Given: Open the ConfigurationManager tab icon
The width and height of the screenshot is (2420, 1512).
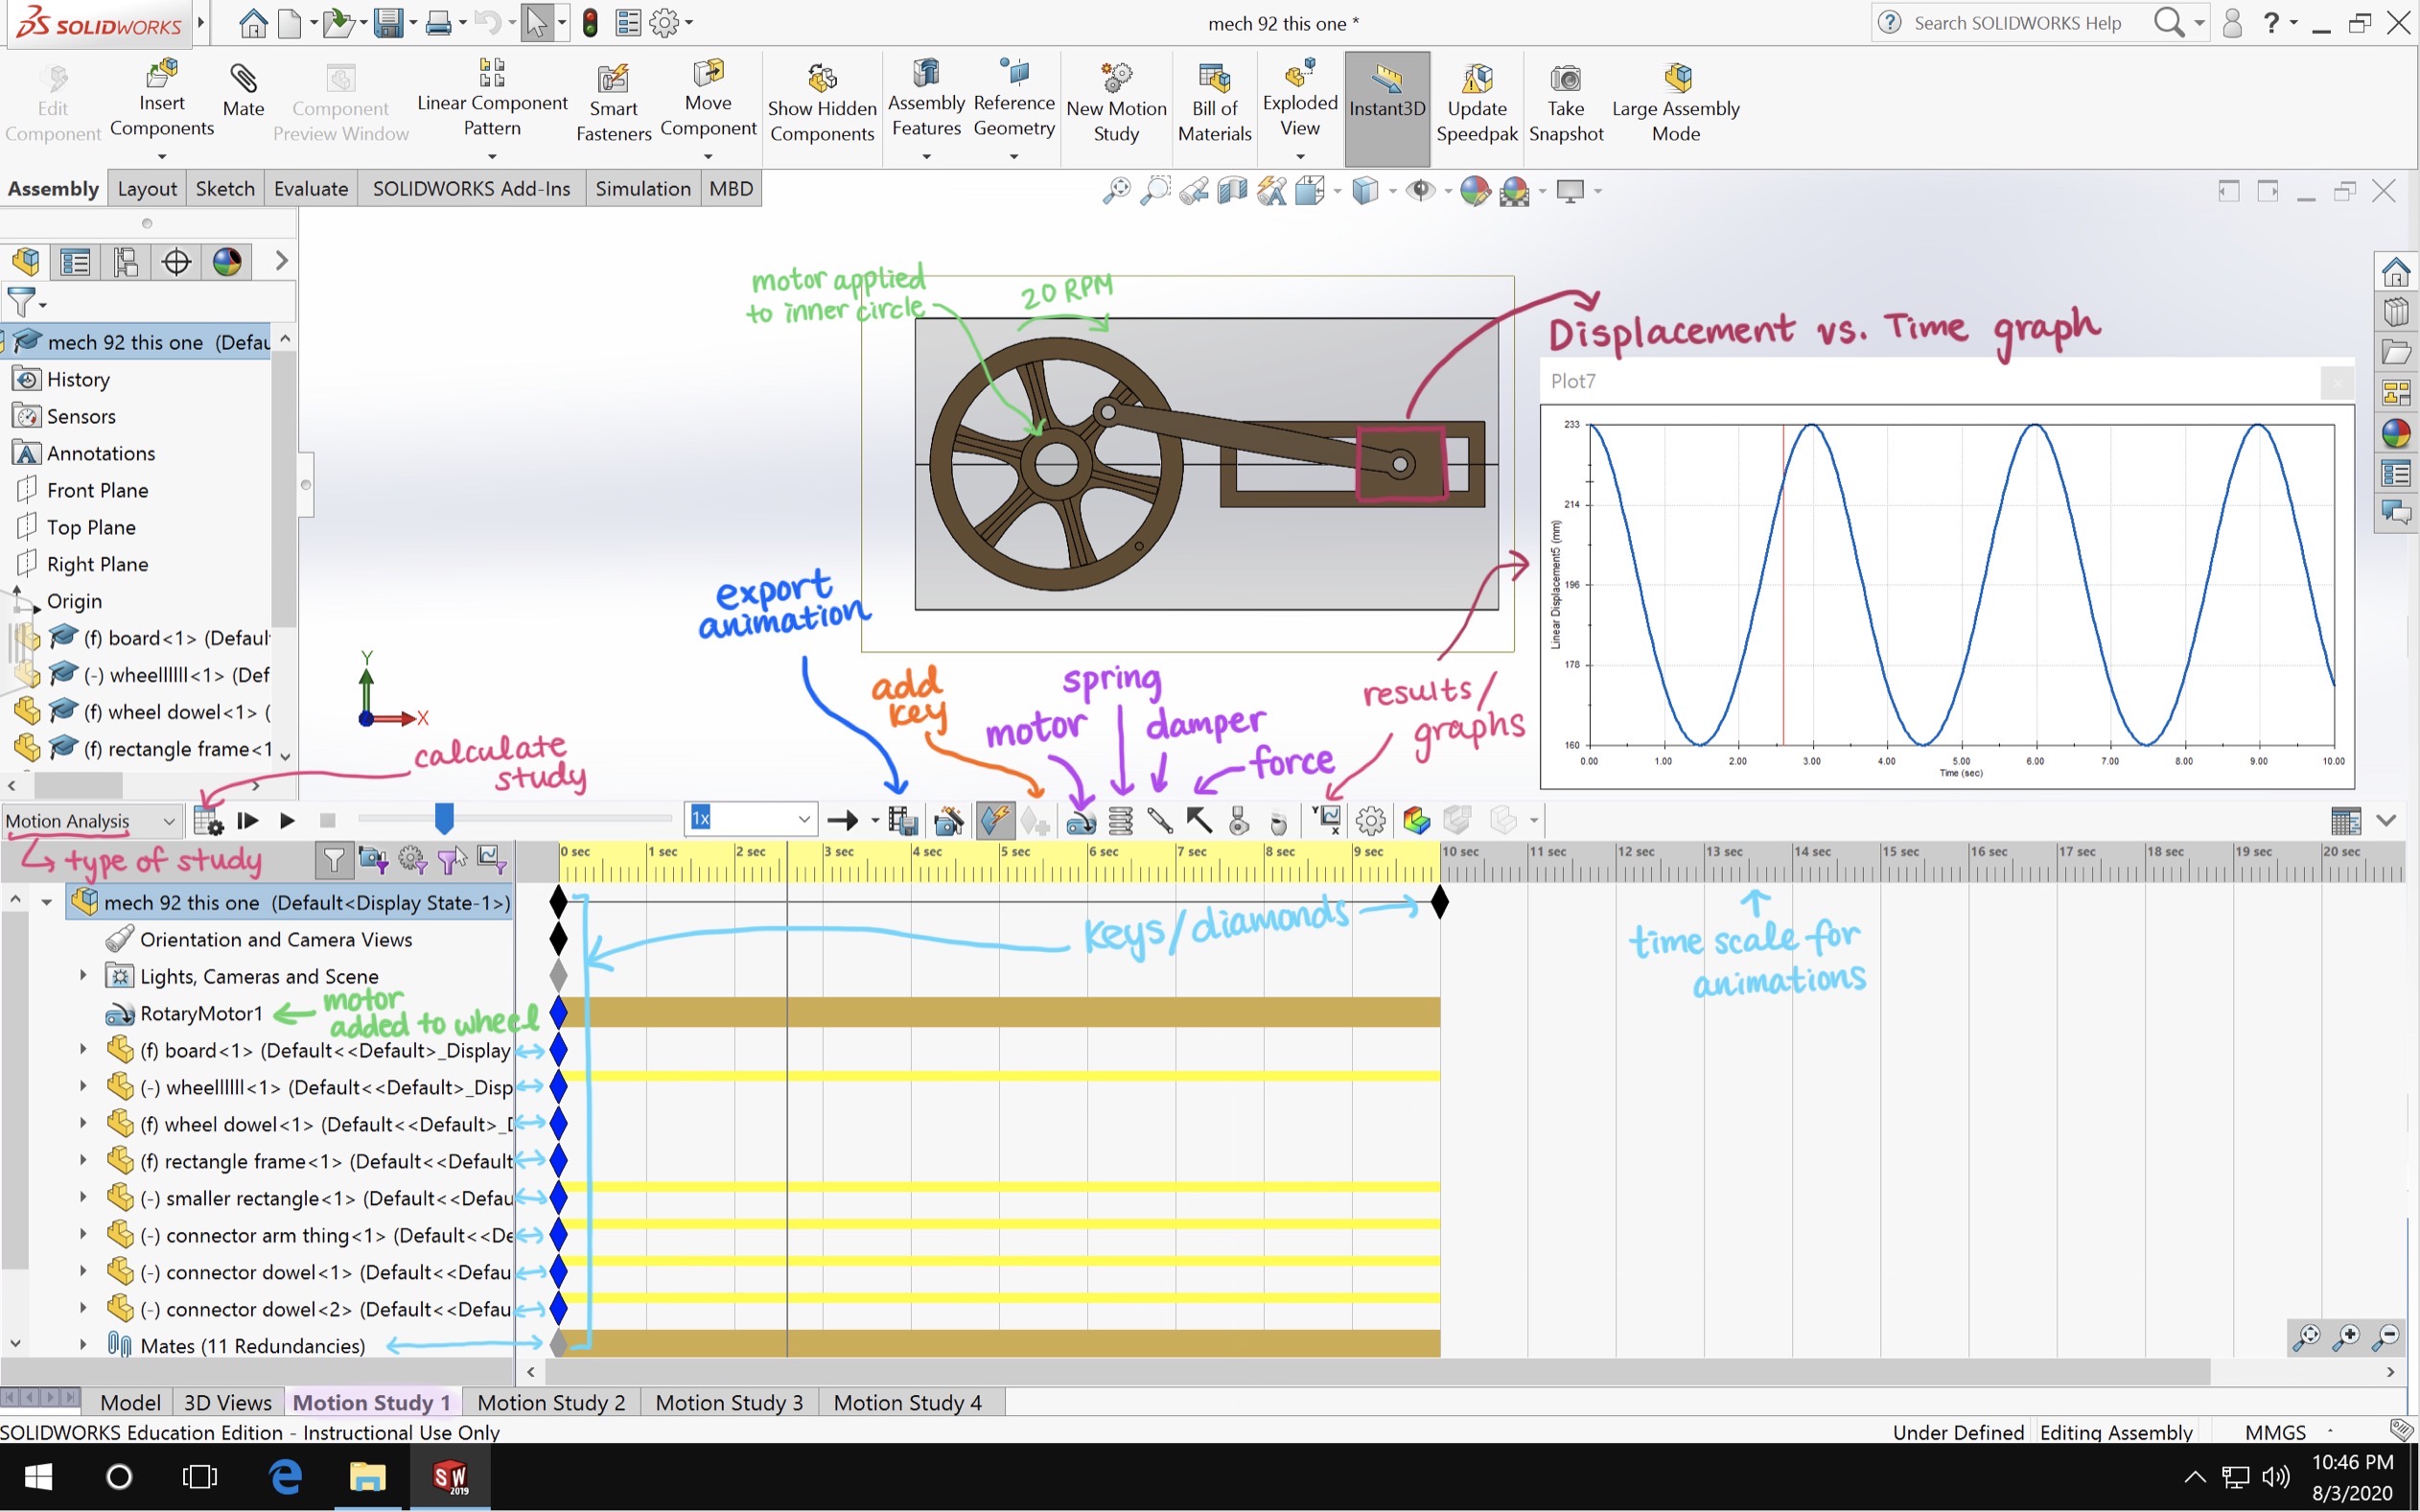Looking at the screenshot, I should click(126, 262).
